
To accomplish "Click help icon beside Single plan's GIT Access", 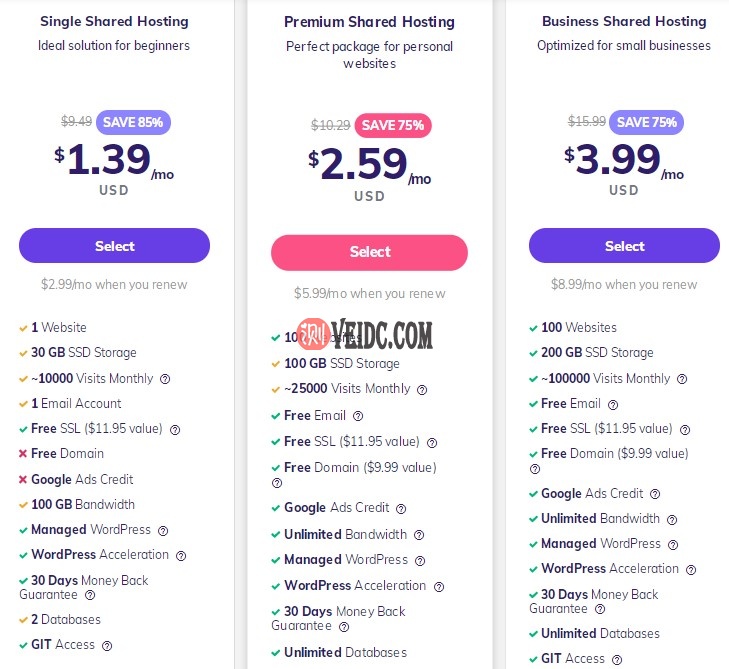I will (107, 646).
